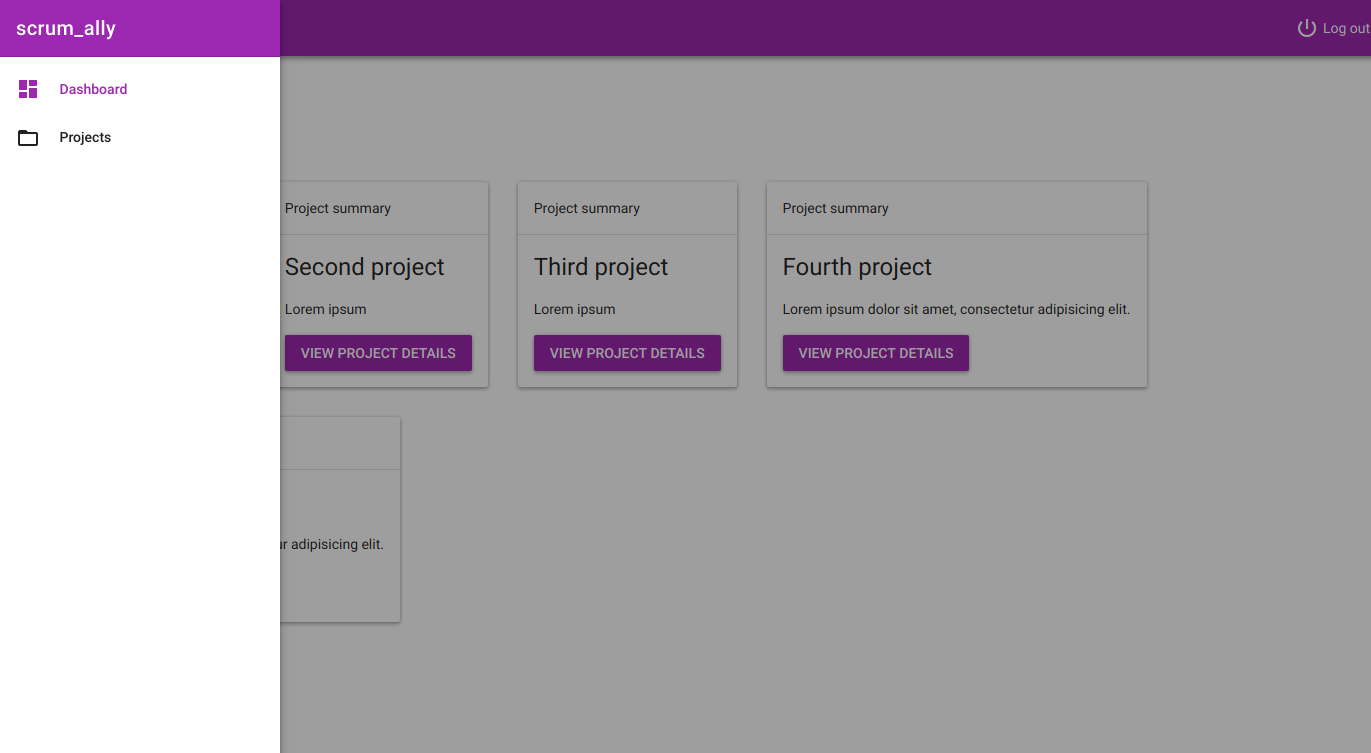Viewport: 1371px width, 753px height.
Task: Click Fourth project's 'Lorem ipsum dolor sit amet' description
Action: 956,309
